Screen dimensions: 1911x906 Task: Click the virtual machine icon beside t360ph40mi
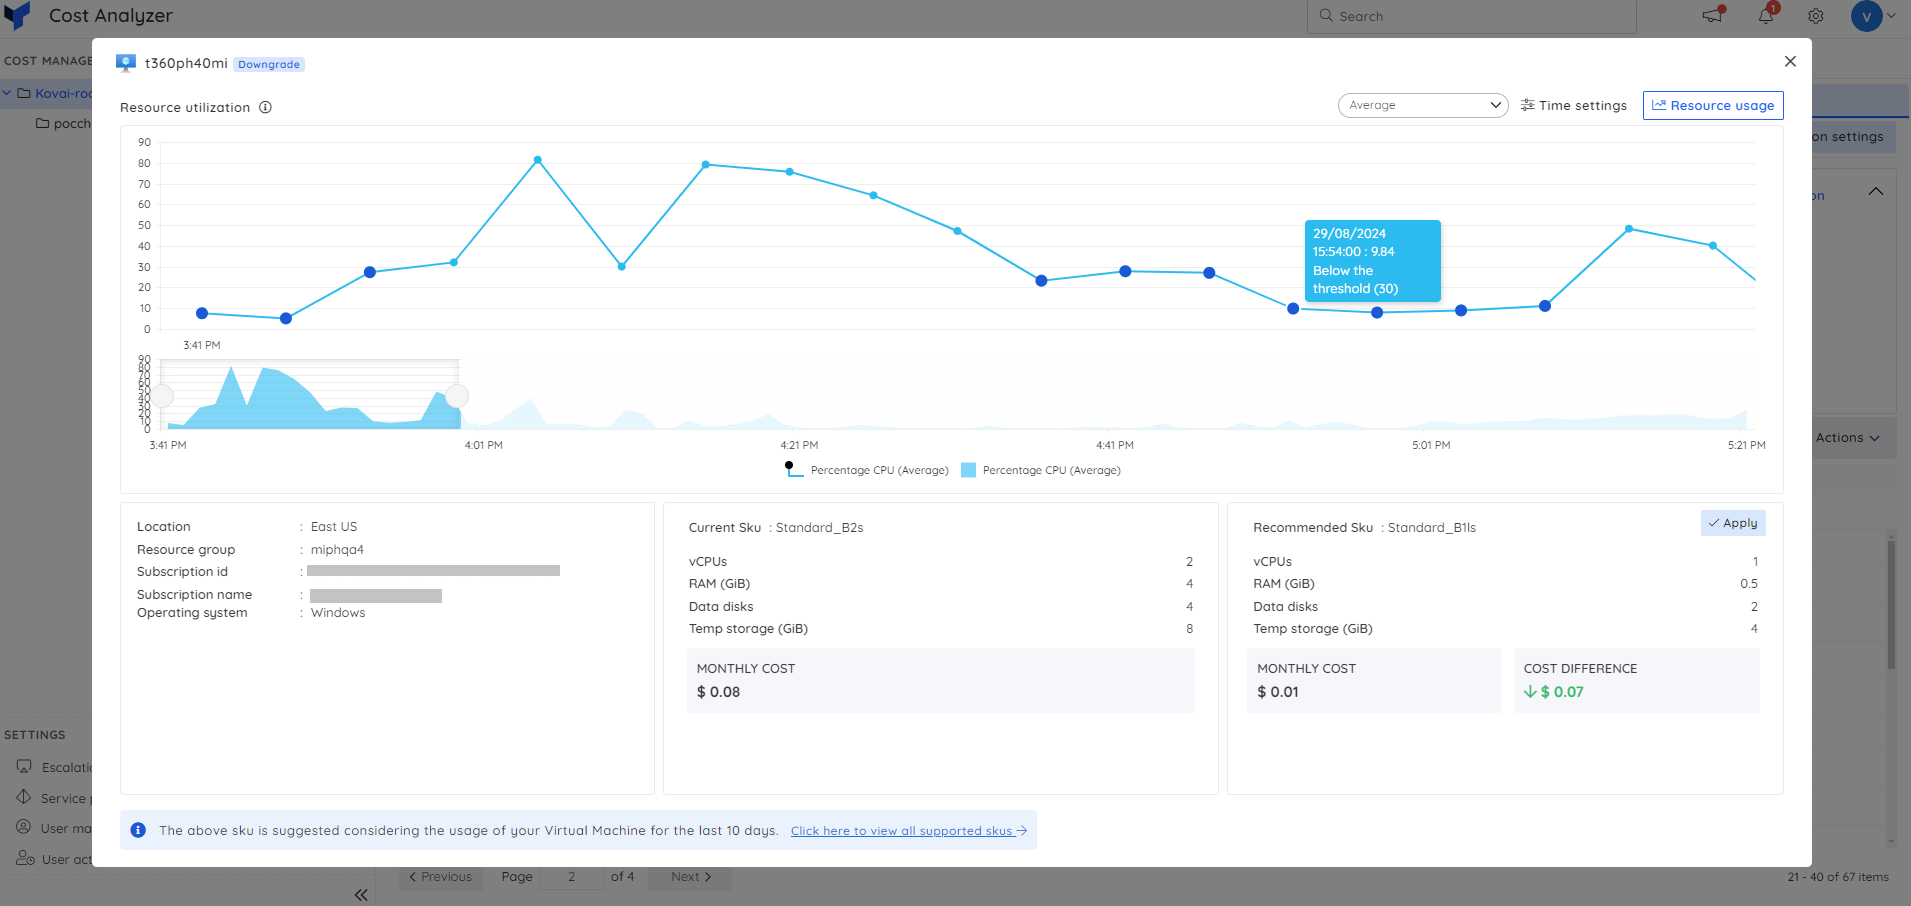tap(125, 63)
